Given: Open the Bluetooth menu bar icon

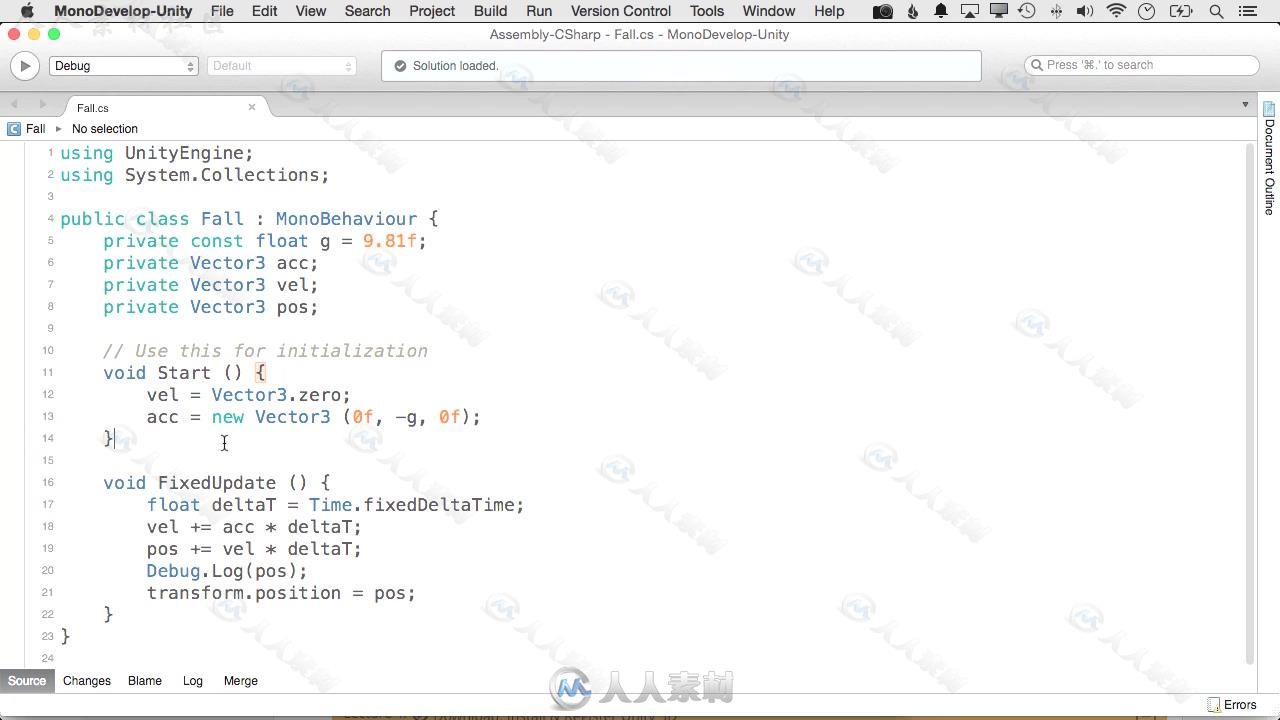Looking at the screenshot, I should 1056,12.
